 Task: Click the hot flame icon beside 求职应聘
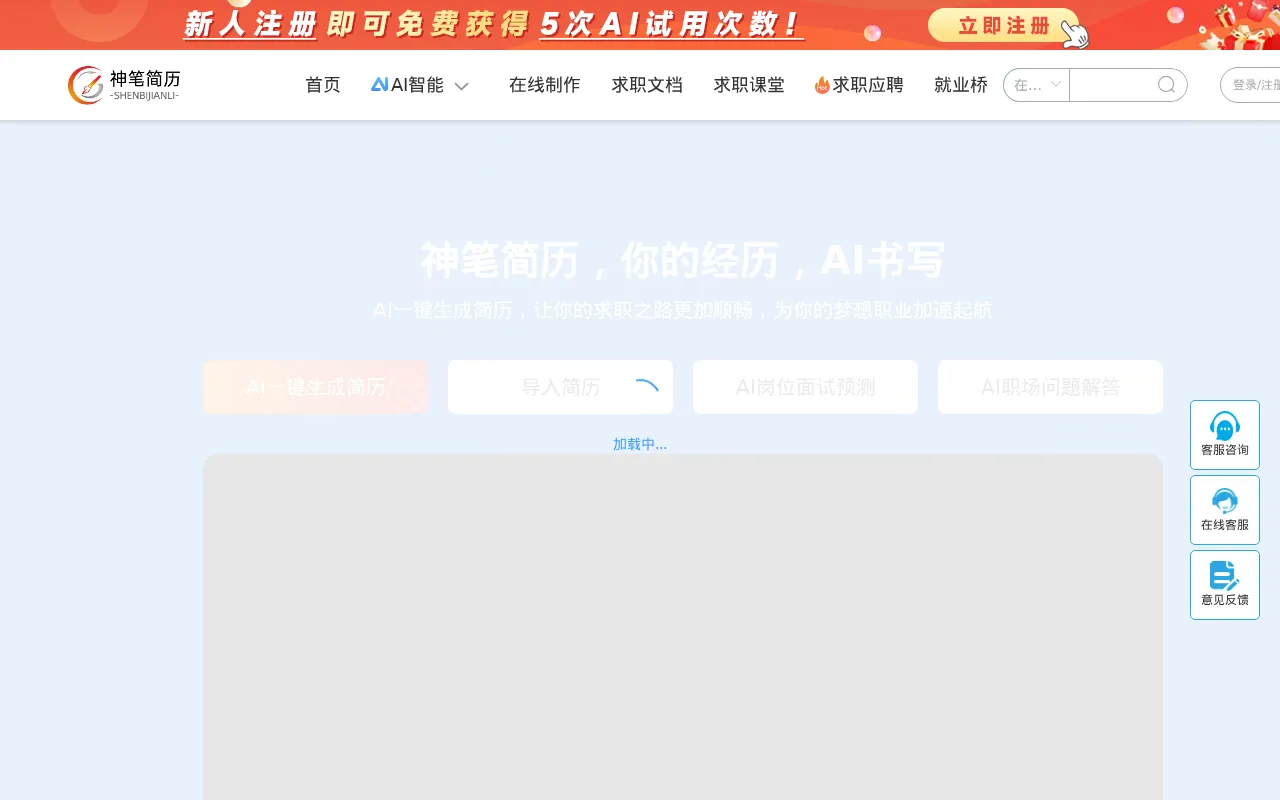click(x=822, y=86)
